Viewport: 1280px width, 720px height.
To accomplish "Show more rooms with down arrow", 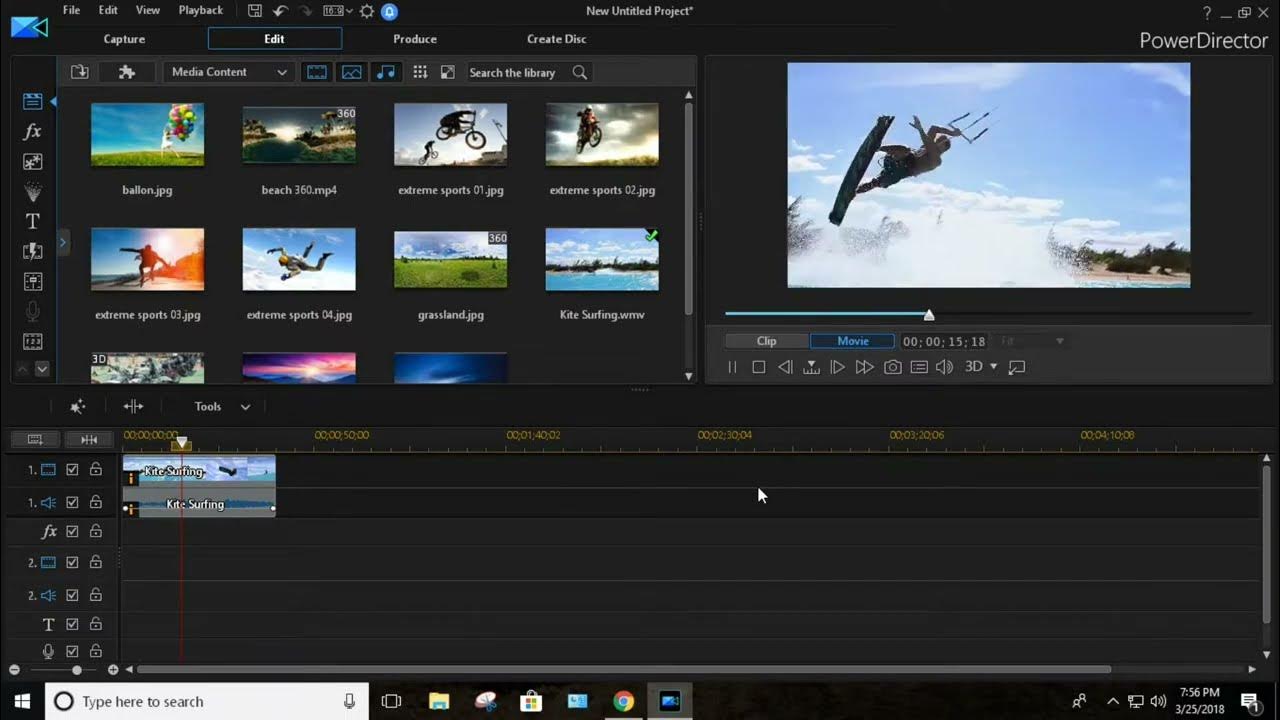I will (42, 368).
